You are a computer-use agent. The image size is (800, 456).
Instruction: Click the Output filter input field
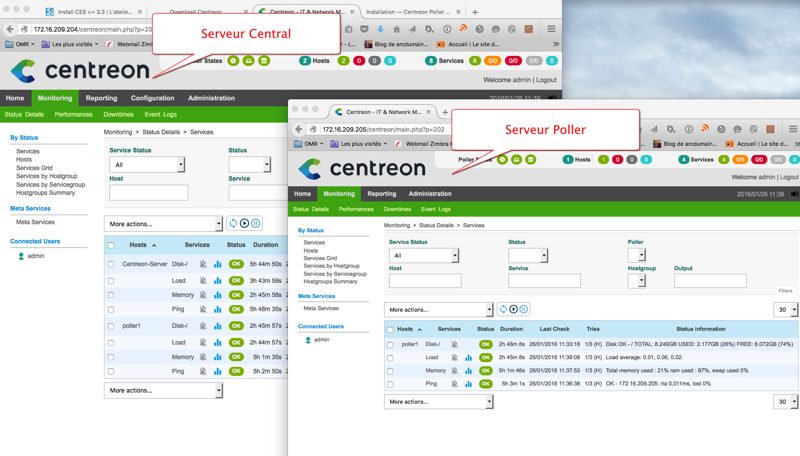coord(709,281)
